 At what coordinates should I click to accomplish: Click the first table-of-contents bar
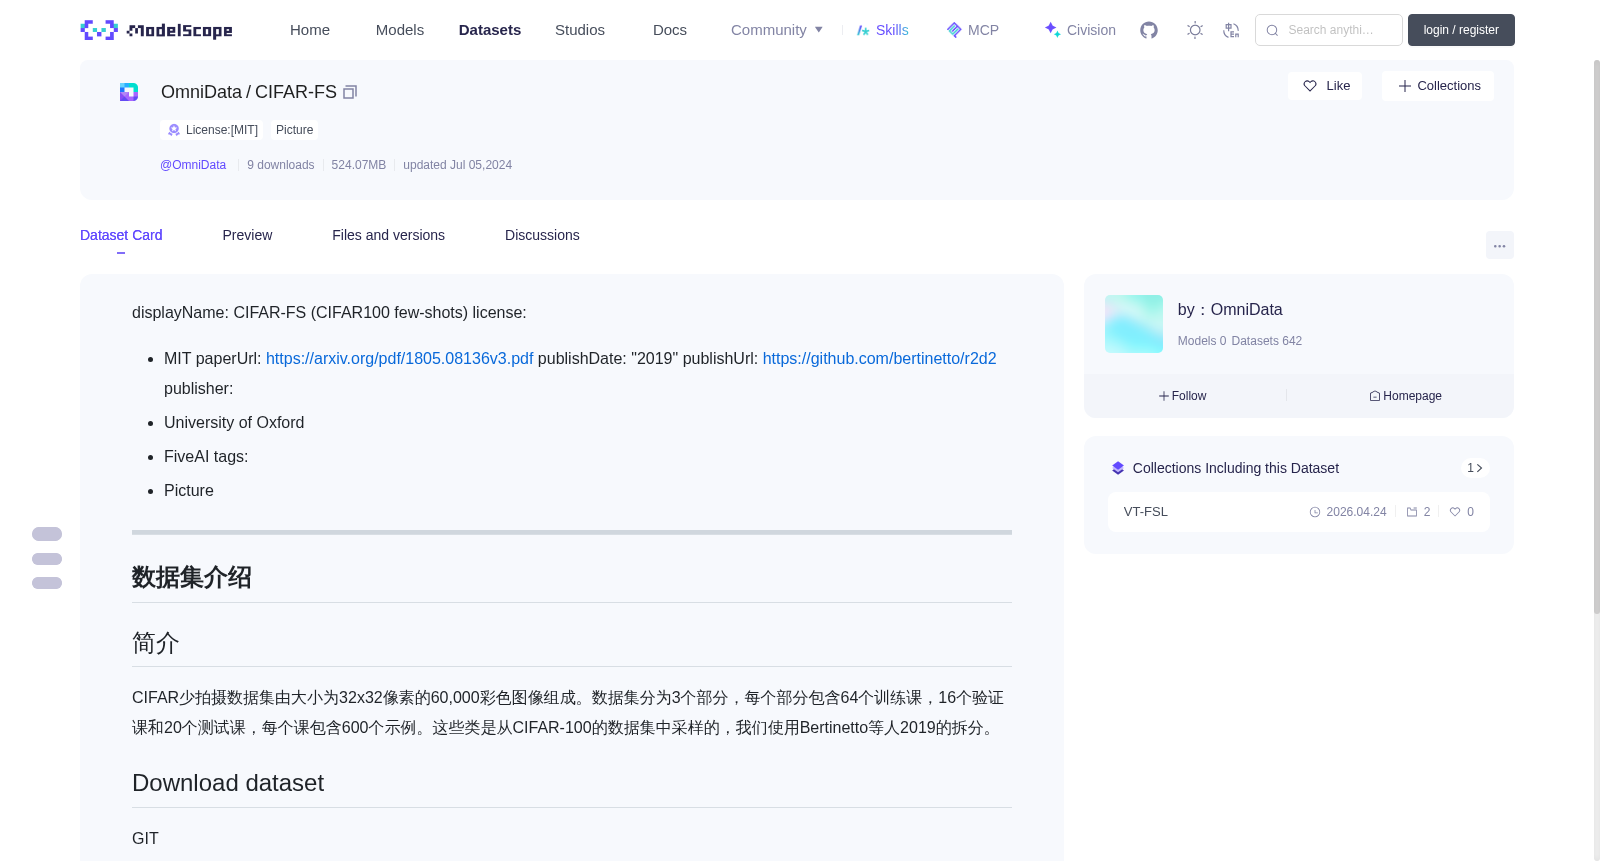[x=47, y=534]
